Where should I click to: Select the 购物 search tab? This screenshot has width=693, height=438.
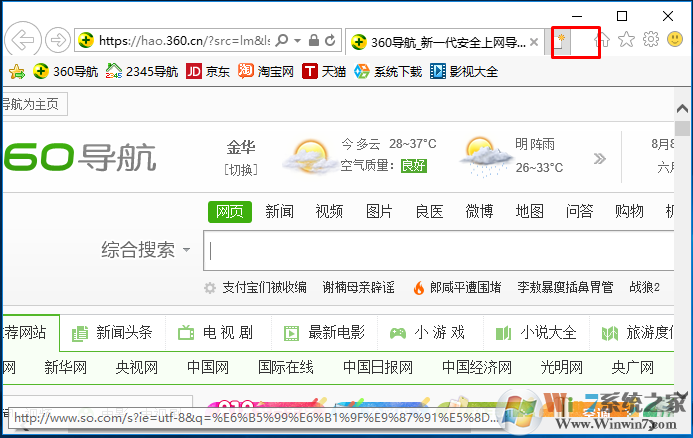pyautogui.click(x=629, y=212)
